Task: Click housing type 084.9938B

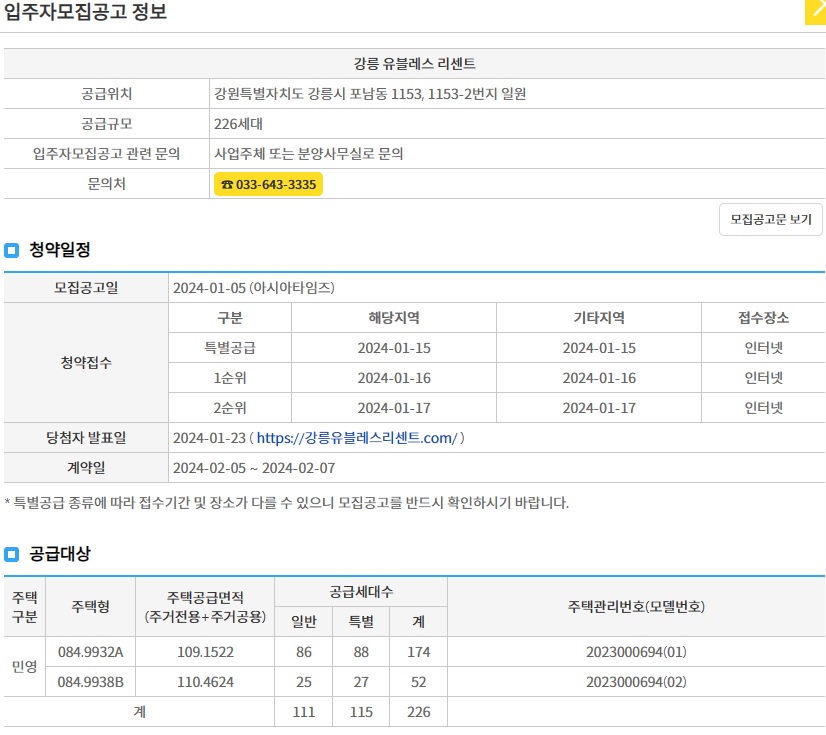Action: click(91, 682)
